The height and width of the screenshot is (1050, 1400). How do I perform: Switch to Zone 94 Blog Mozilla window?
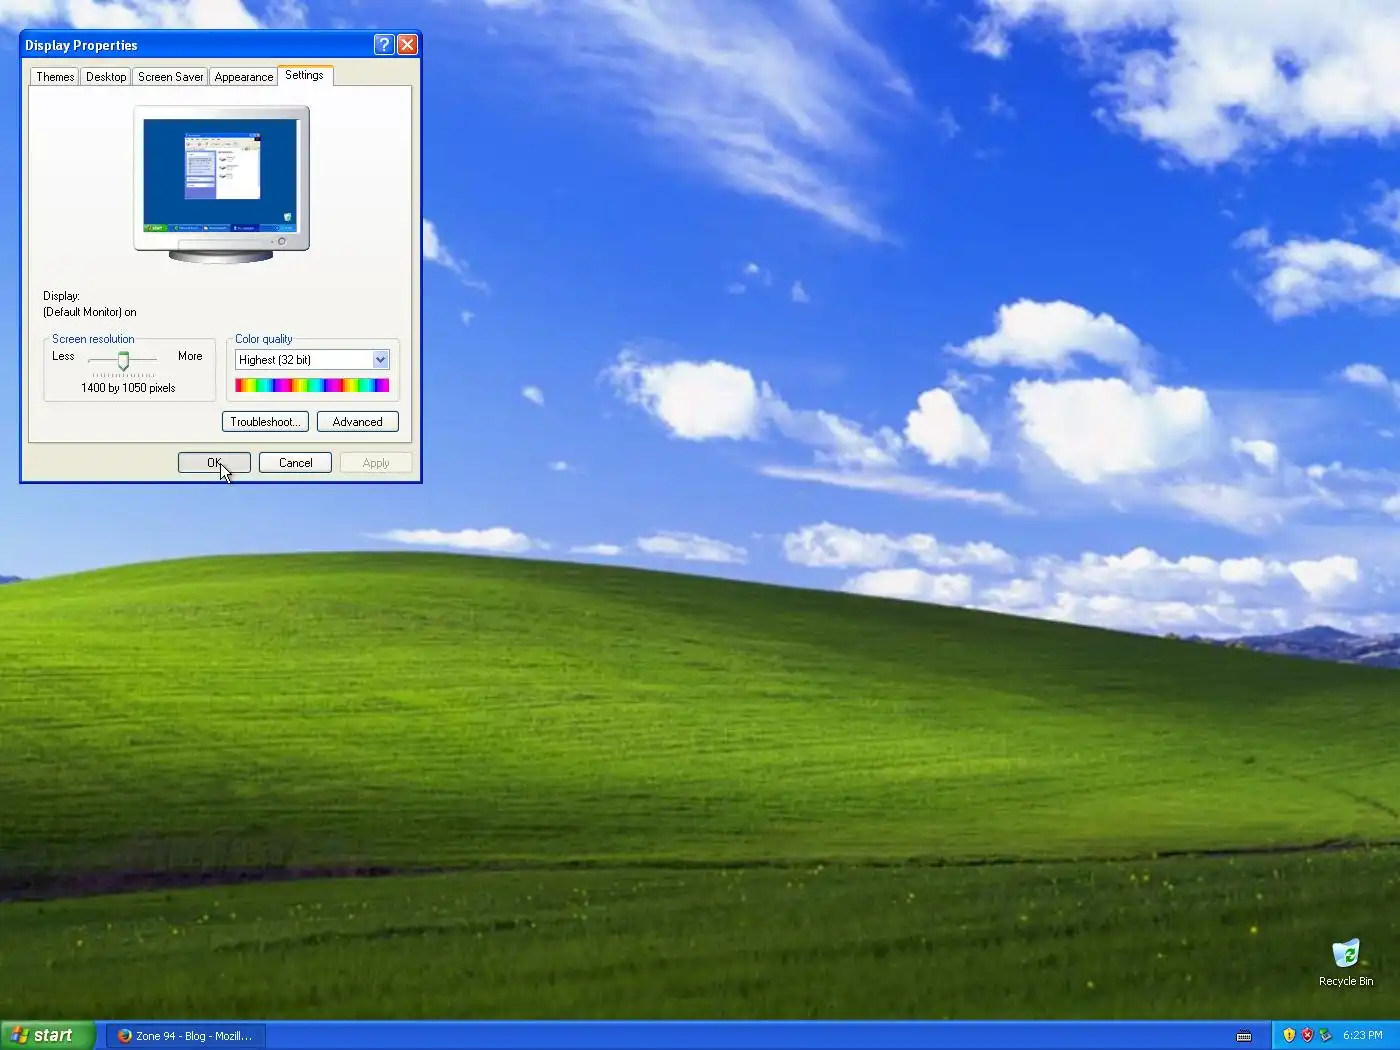(186, 1036)
